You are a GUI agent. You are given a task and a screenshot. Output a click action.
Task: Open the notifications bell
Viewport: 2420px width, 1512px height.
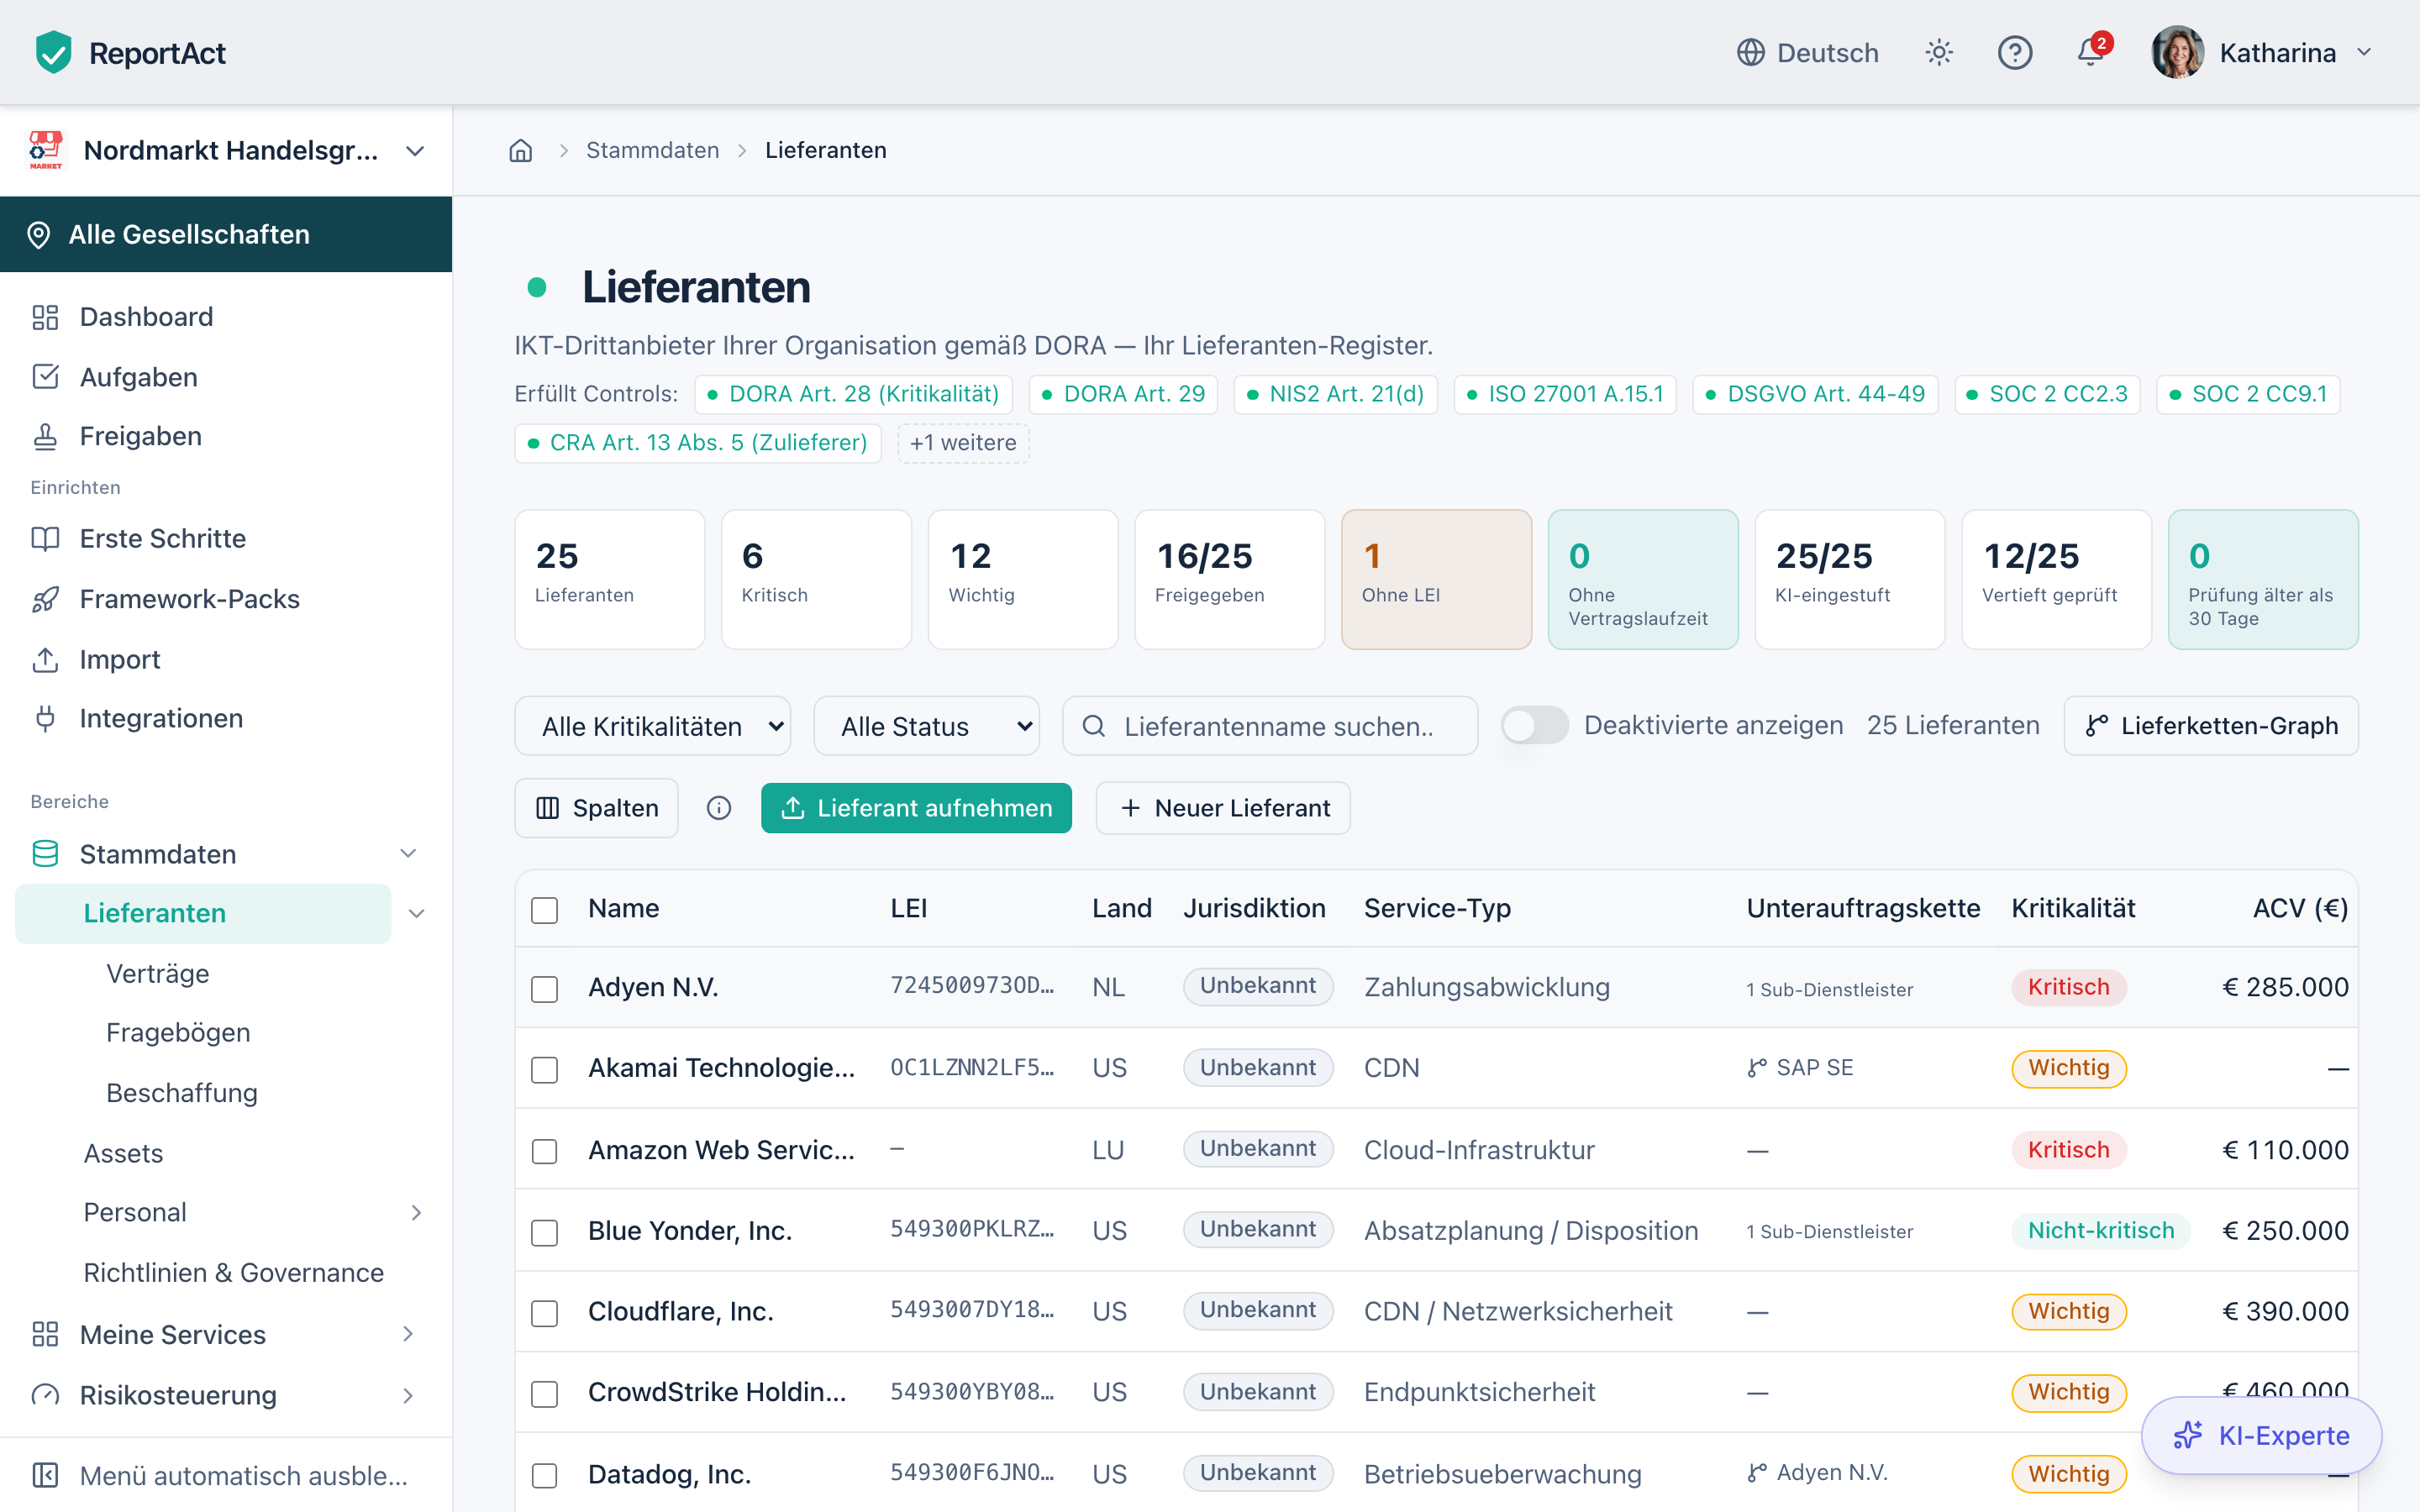(2091, 52)
